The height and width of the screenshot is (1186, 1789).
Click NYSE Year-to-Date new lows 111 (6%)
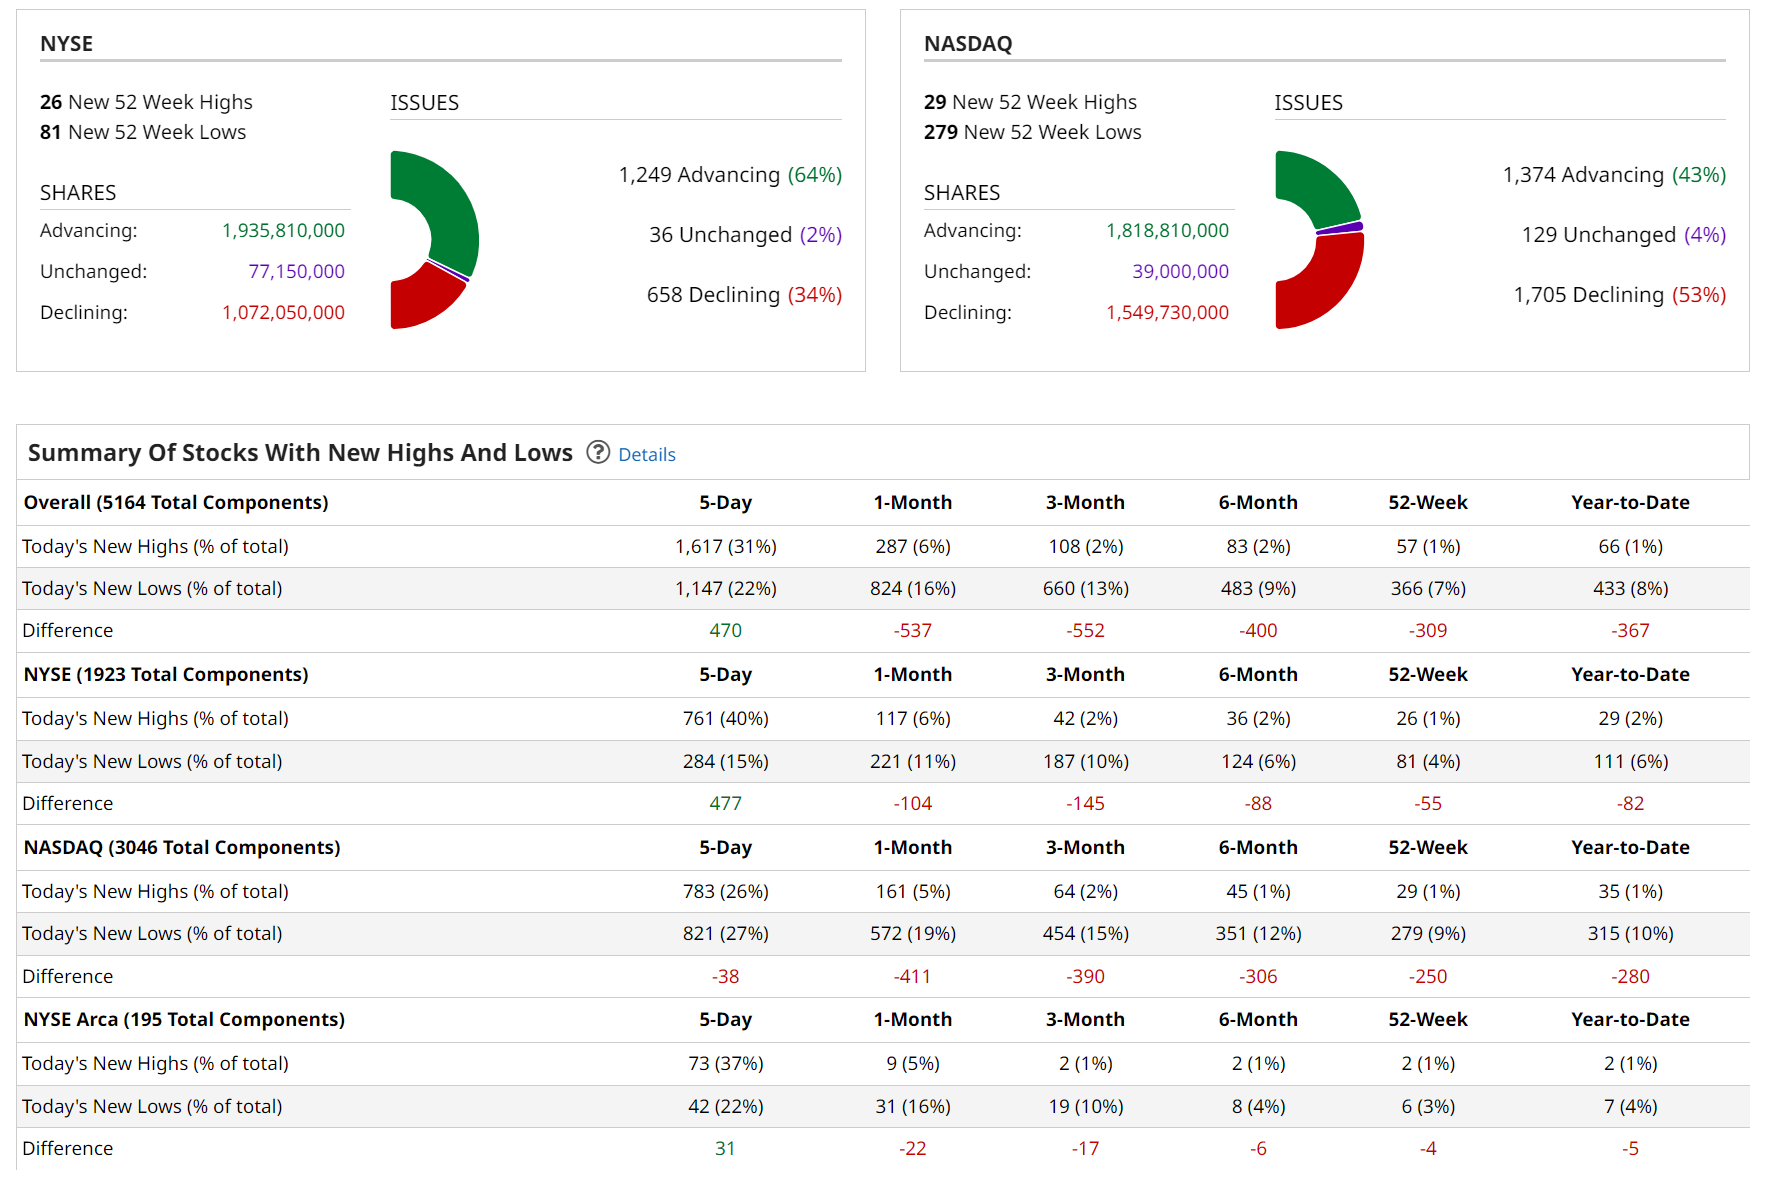click(1631, 762)
